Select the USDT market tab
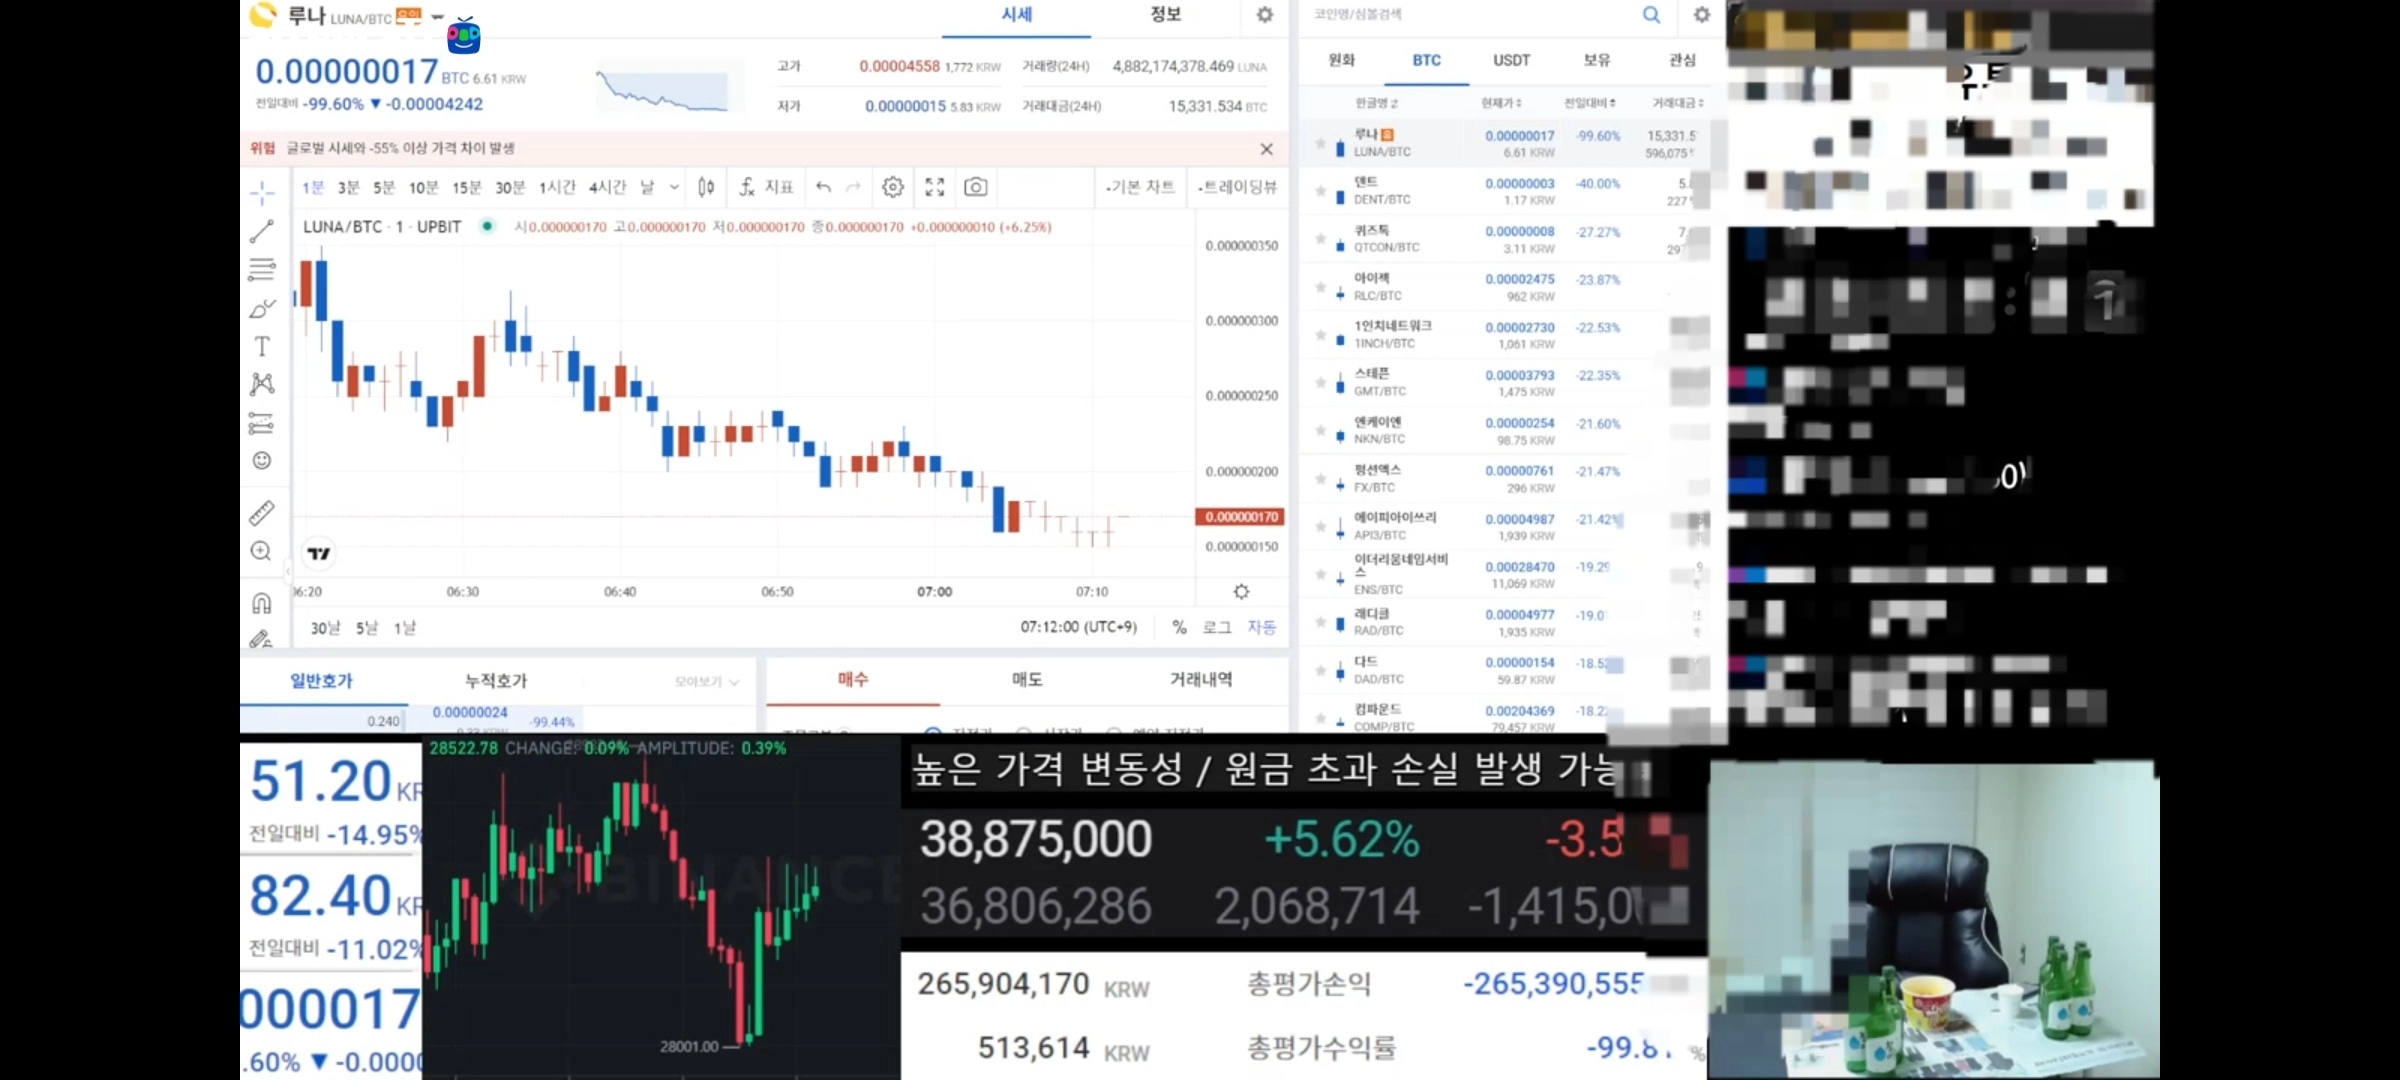The width and height of the screenshot is (2400, 1080). pyautogui.click(x=1512, y=60)
